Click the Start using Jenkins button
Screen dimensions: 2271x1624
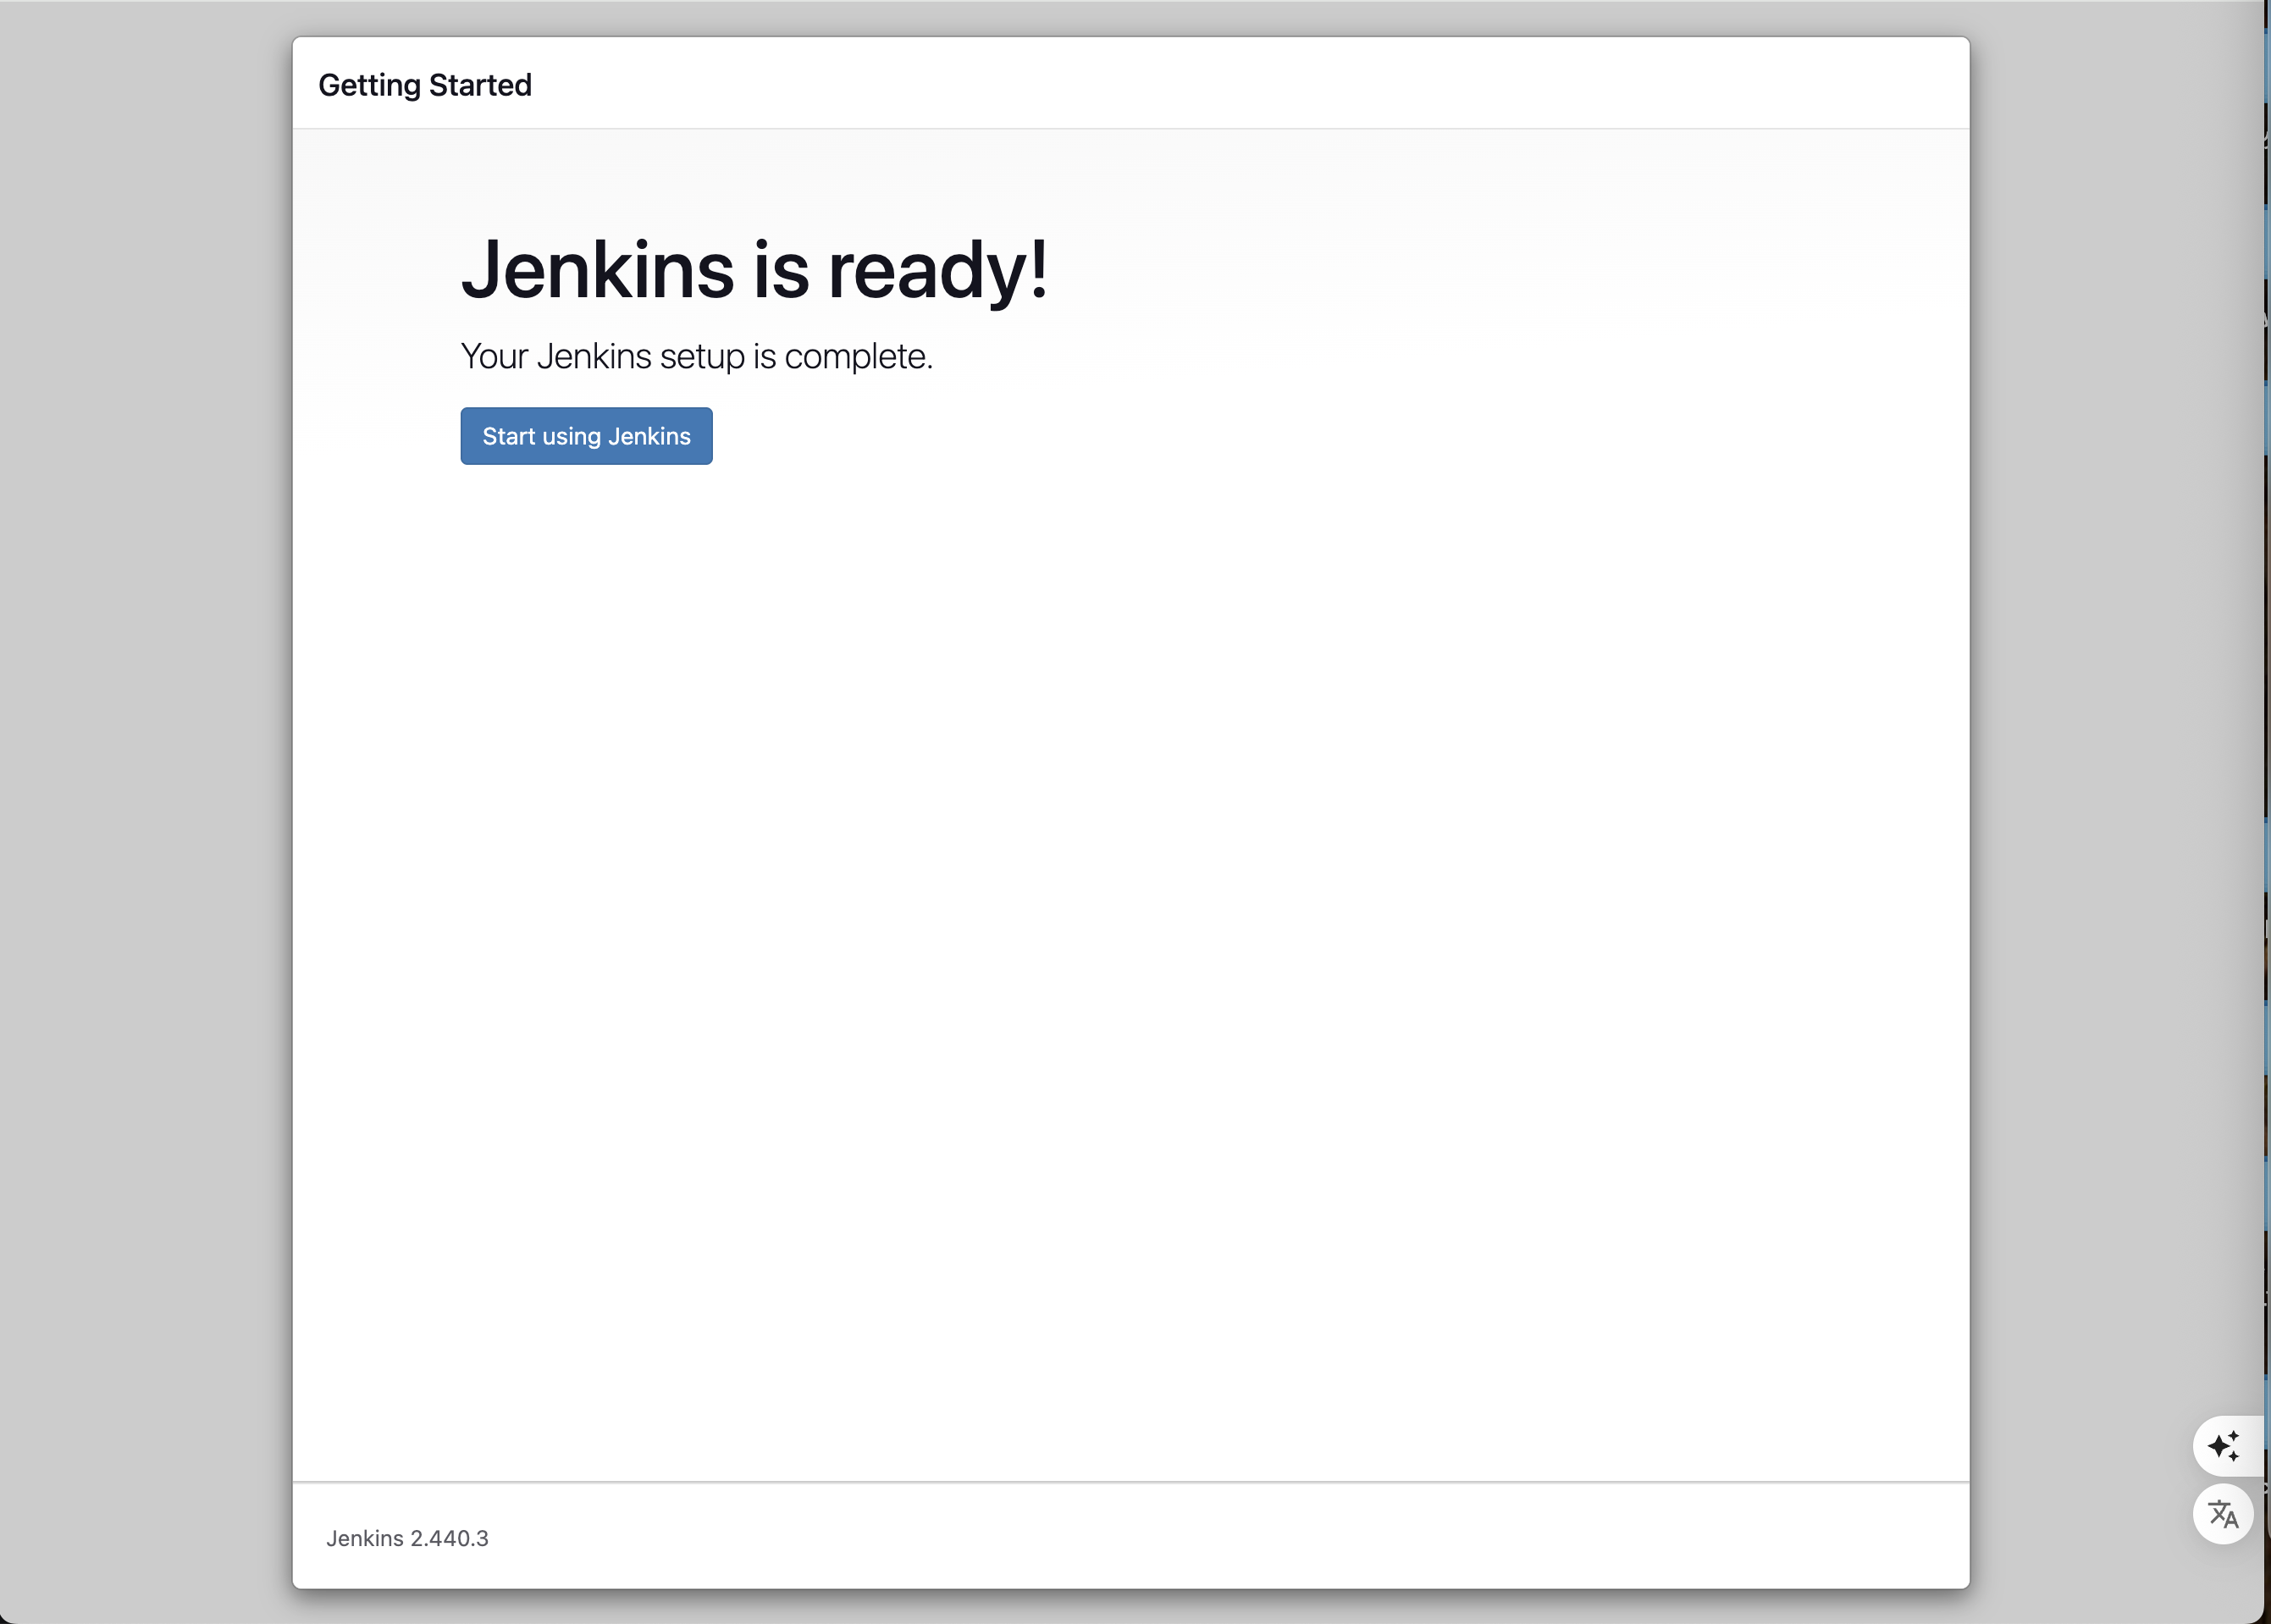[x=586, y=436]
